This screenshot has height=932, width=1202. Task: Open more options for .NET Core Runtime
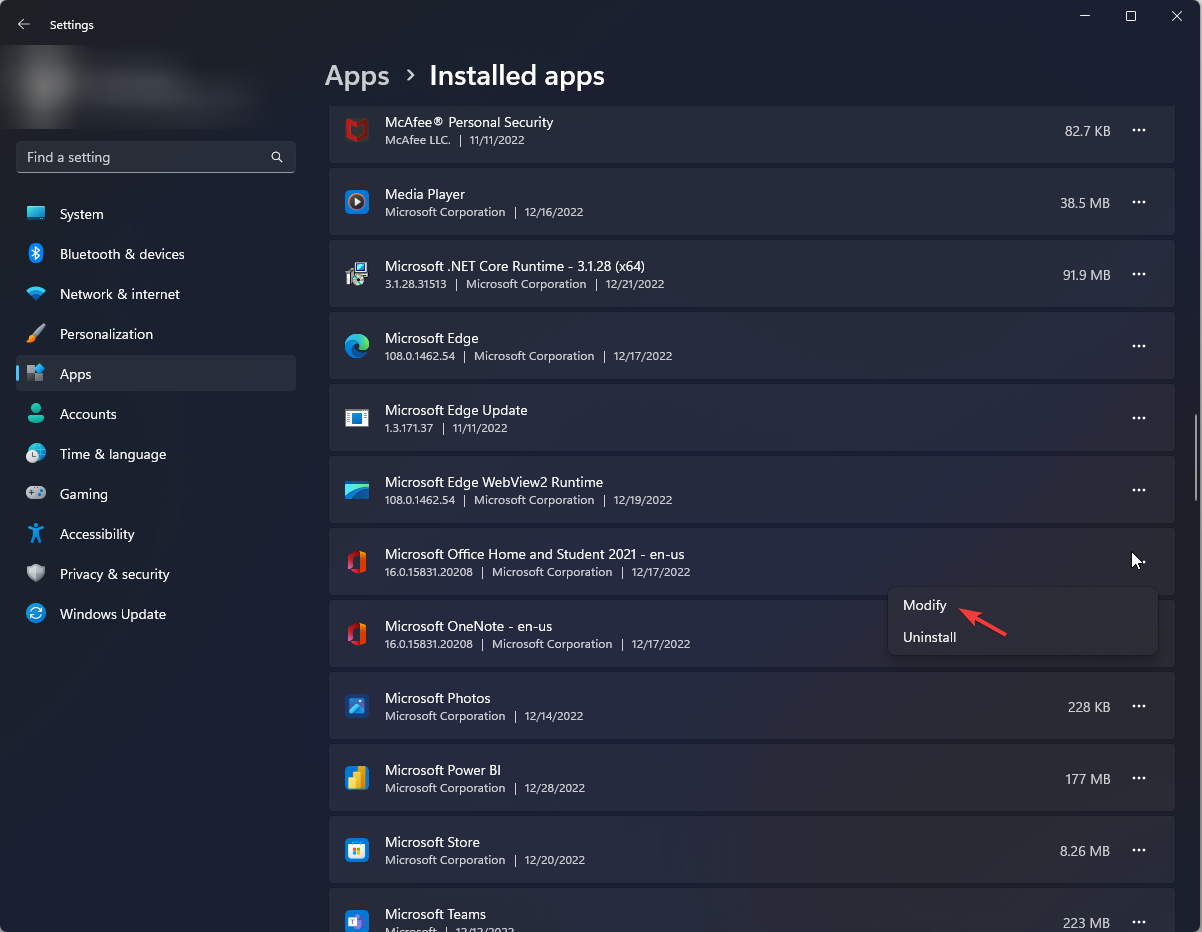pyautogui.click(x=1139, y=274)
